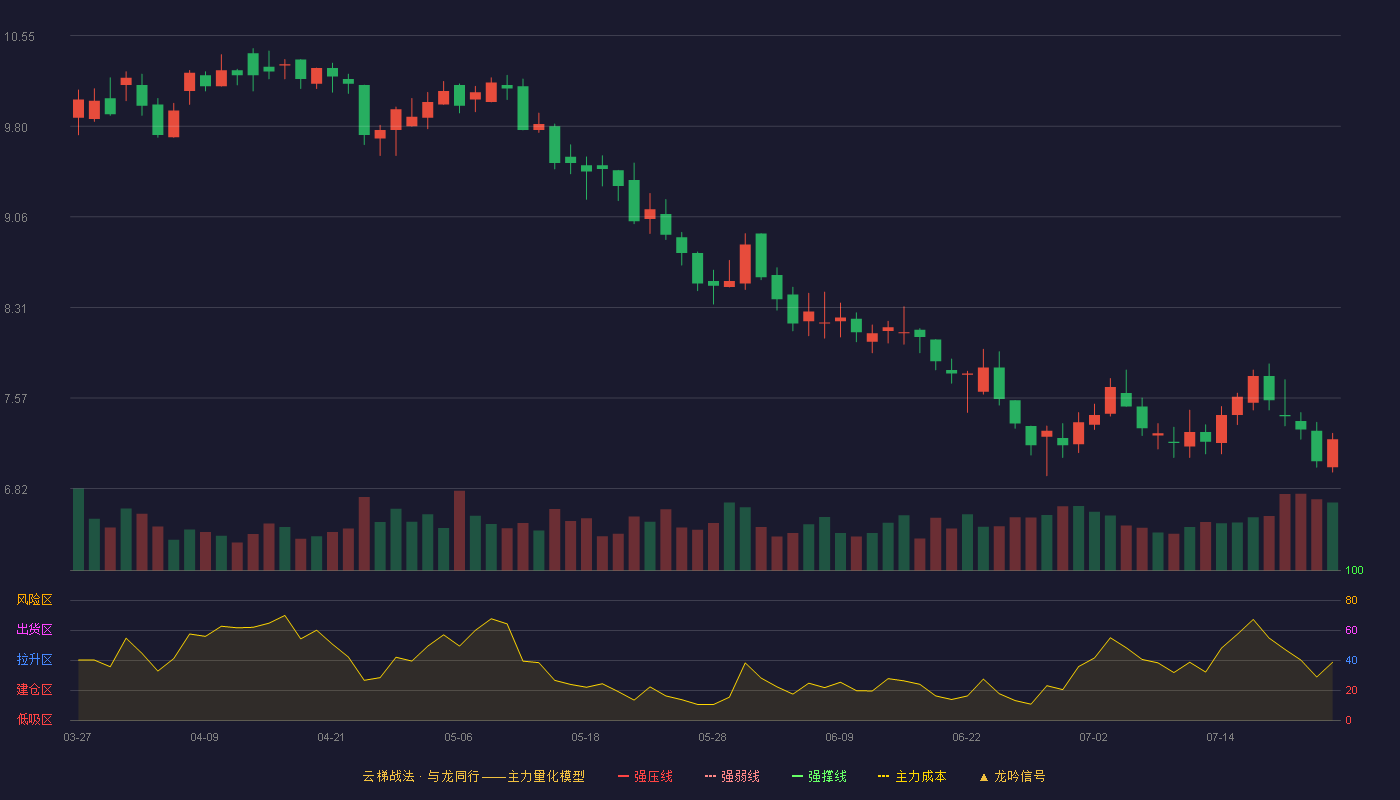The width and height of the screenshot is (1400, 800).
Task: Select the 07-14 date label
Action: point(1220,737)
